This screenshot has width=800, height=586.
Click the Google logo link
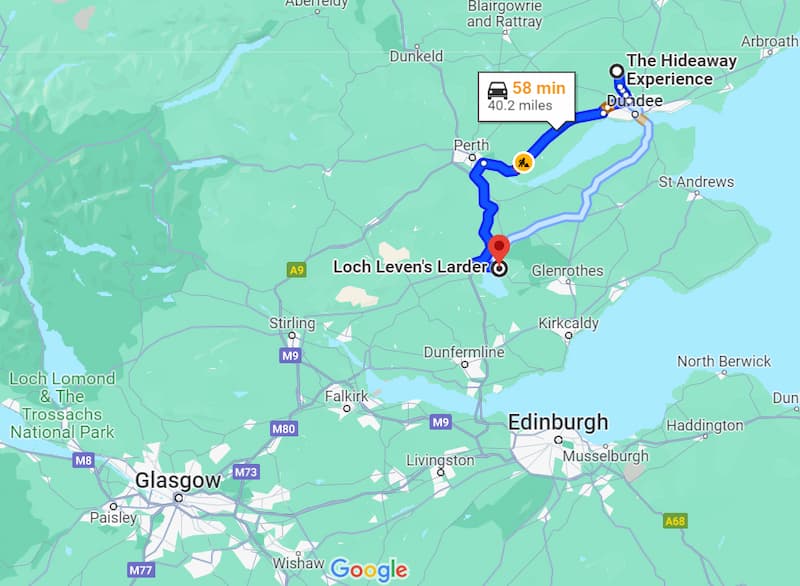[369, 570]
